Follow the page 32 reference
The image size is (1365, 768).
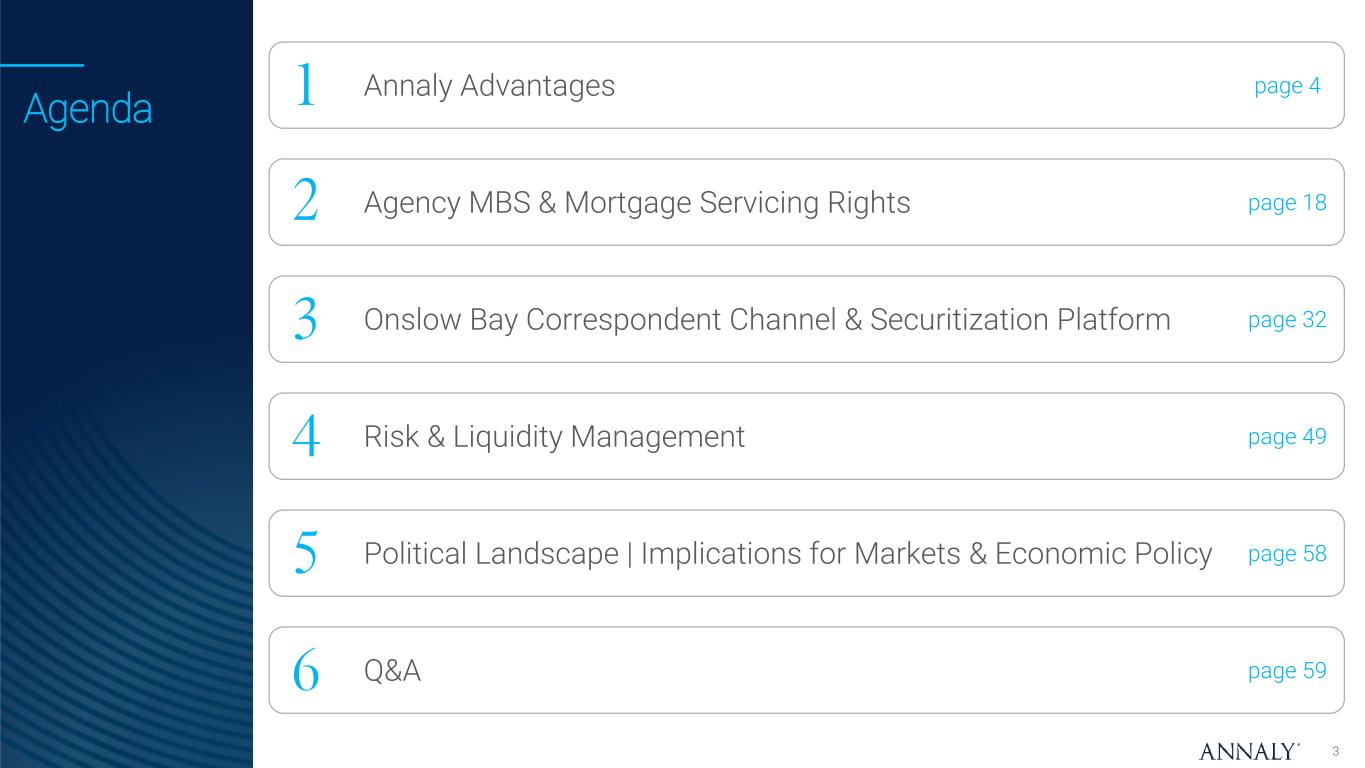click(x=1287, y=320)
